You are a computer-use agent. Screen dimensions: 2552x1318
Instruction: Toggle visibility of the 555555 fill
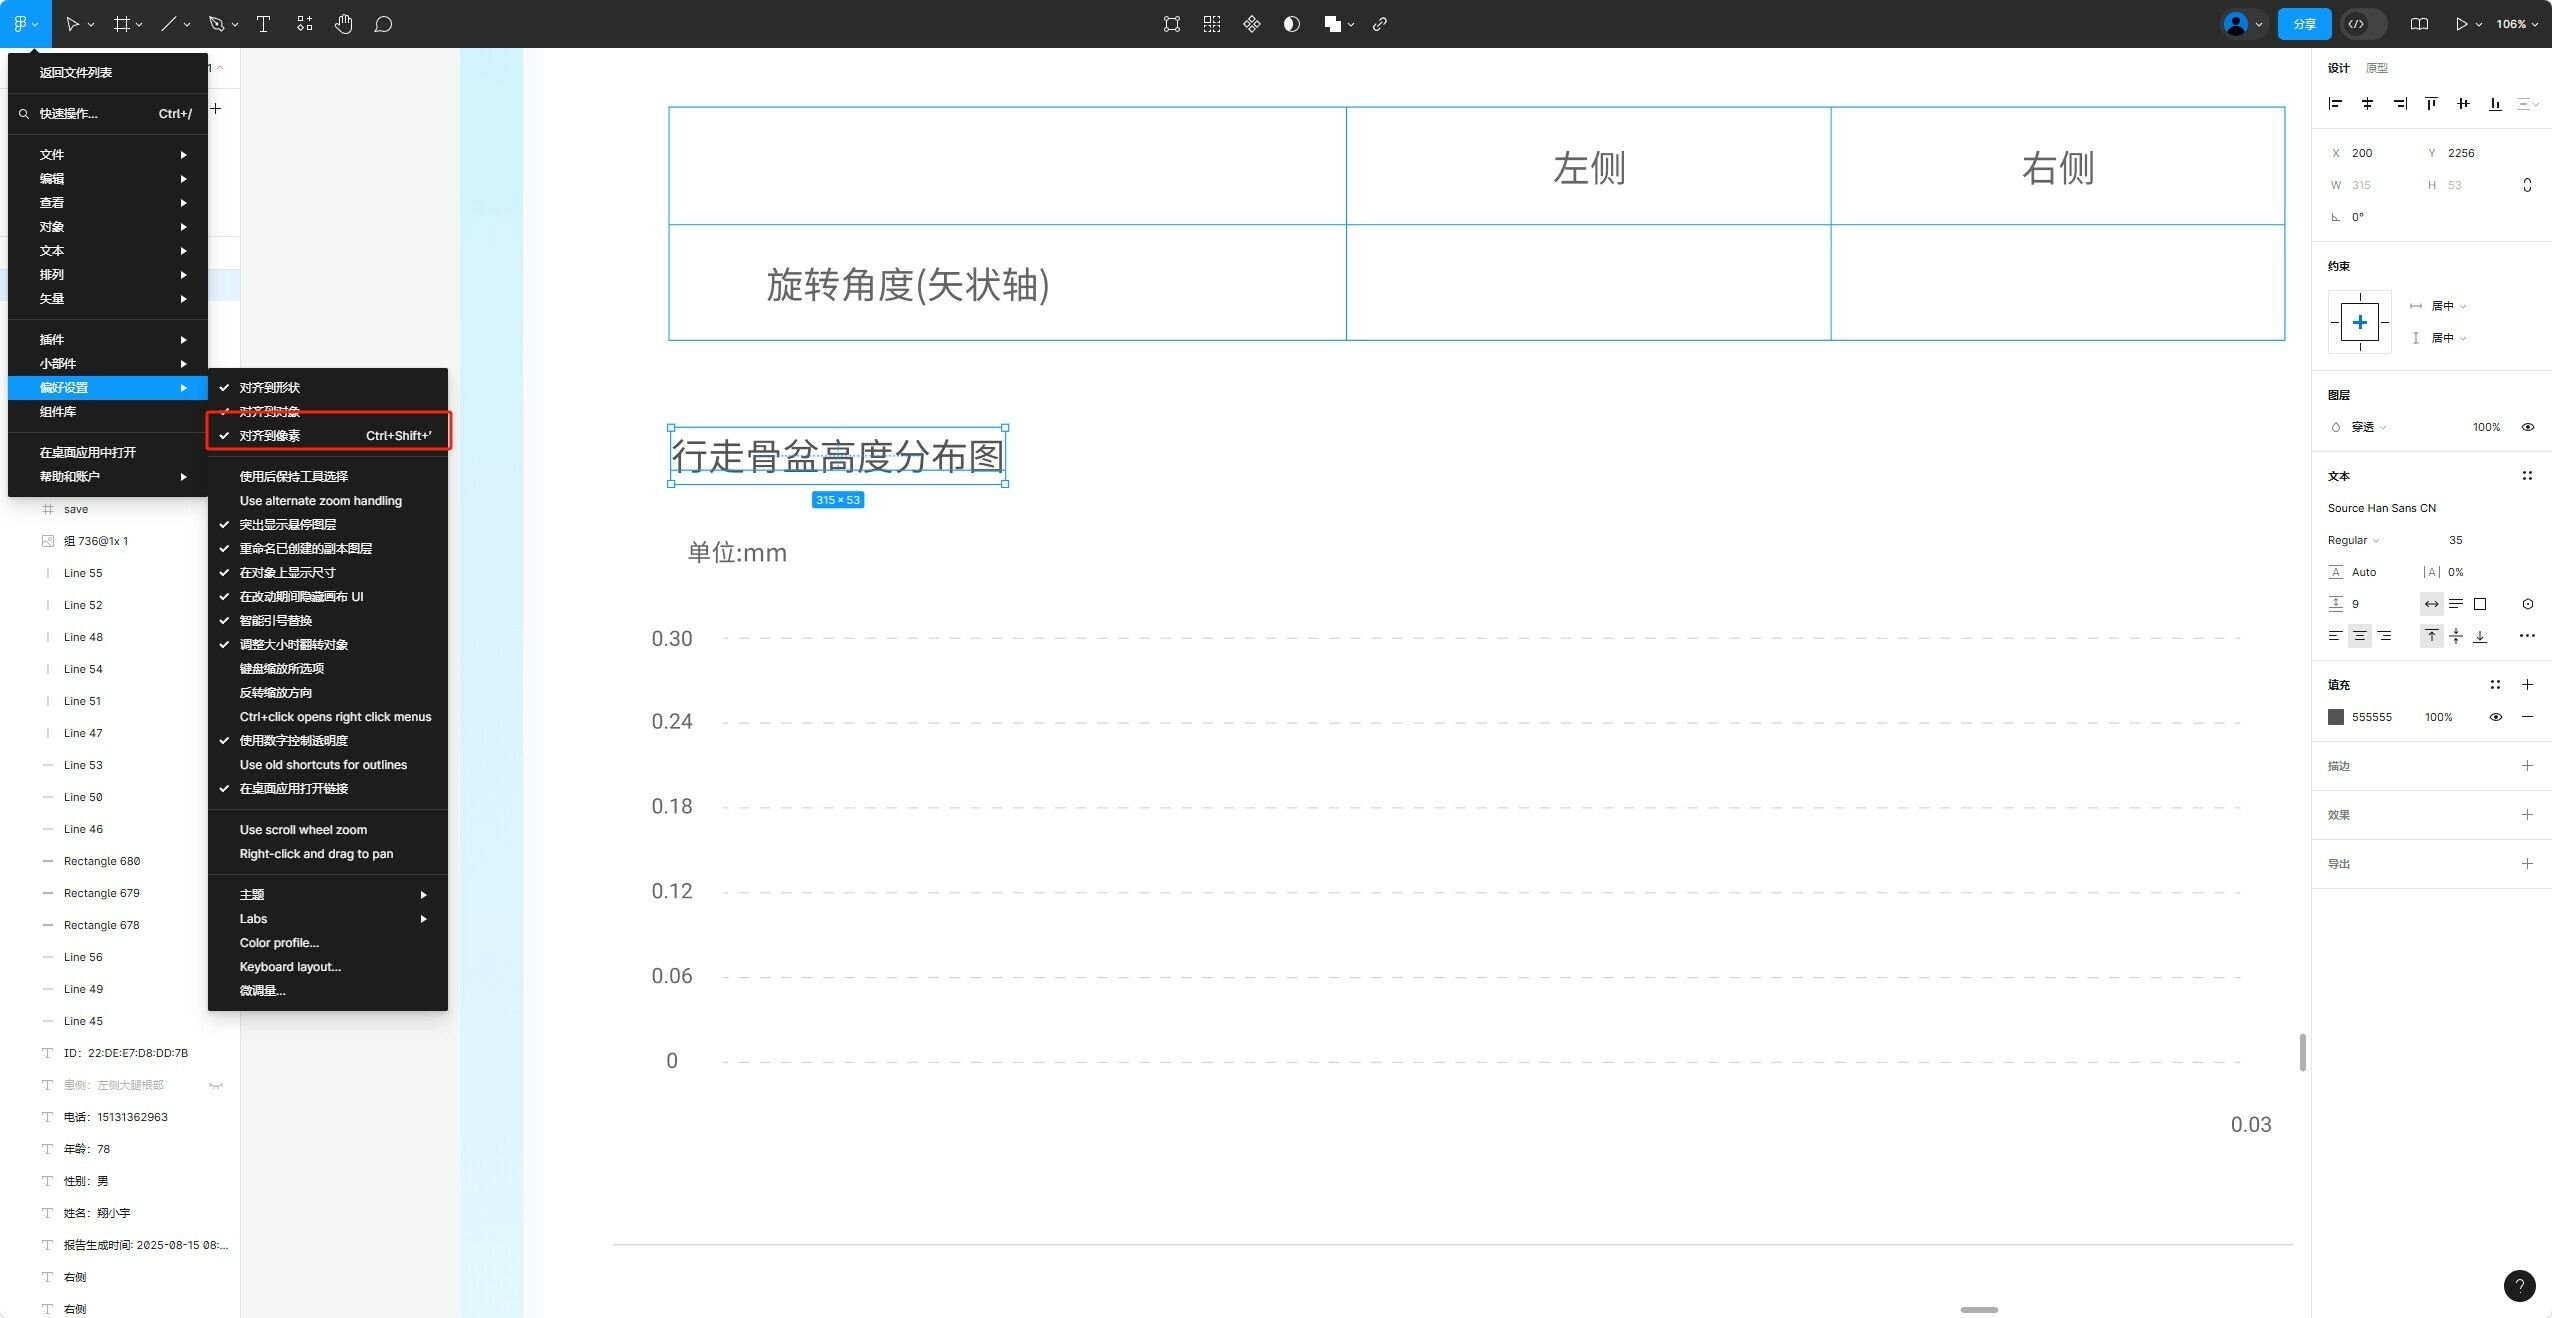[2495, 717]
